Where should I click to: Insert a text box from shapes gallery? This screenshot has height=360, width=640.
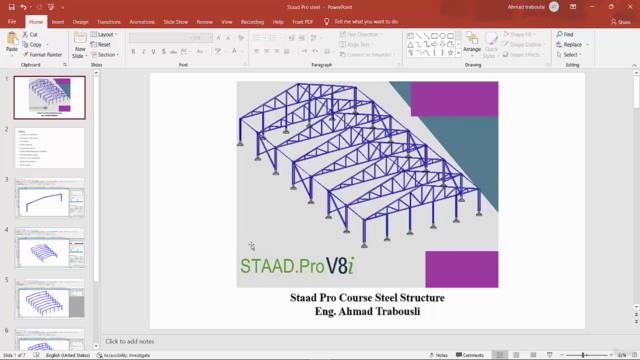[x=411, y=36]
